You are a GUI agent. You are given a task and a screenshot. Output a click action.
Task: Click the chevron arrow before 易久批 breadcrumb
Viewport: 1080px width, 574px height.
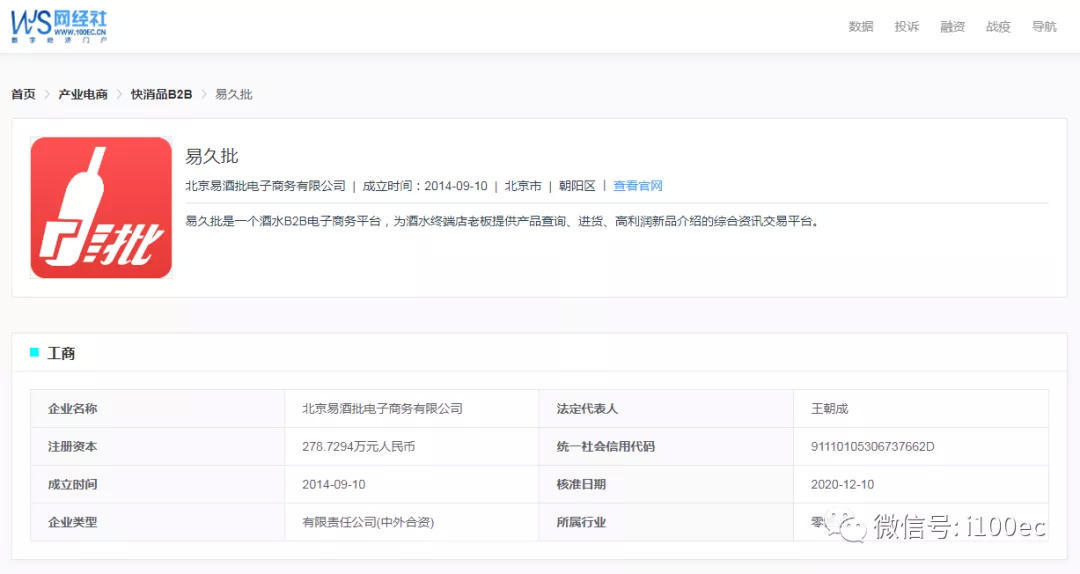click(x=204, y=94)
